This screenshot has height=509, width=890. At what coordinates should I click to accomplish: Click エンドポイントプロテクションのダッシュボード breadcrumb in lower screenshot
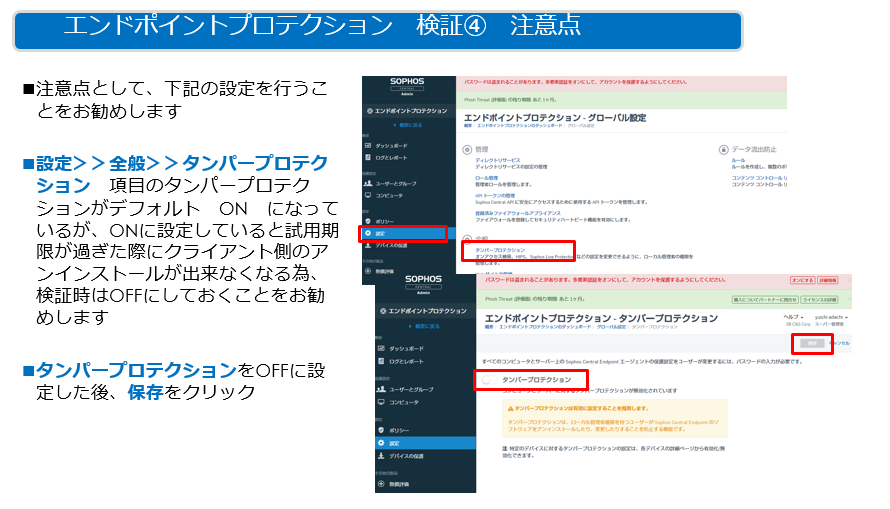[545, 327]
